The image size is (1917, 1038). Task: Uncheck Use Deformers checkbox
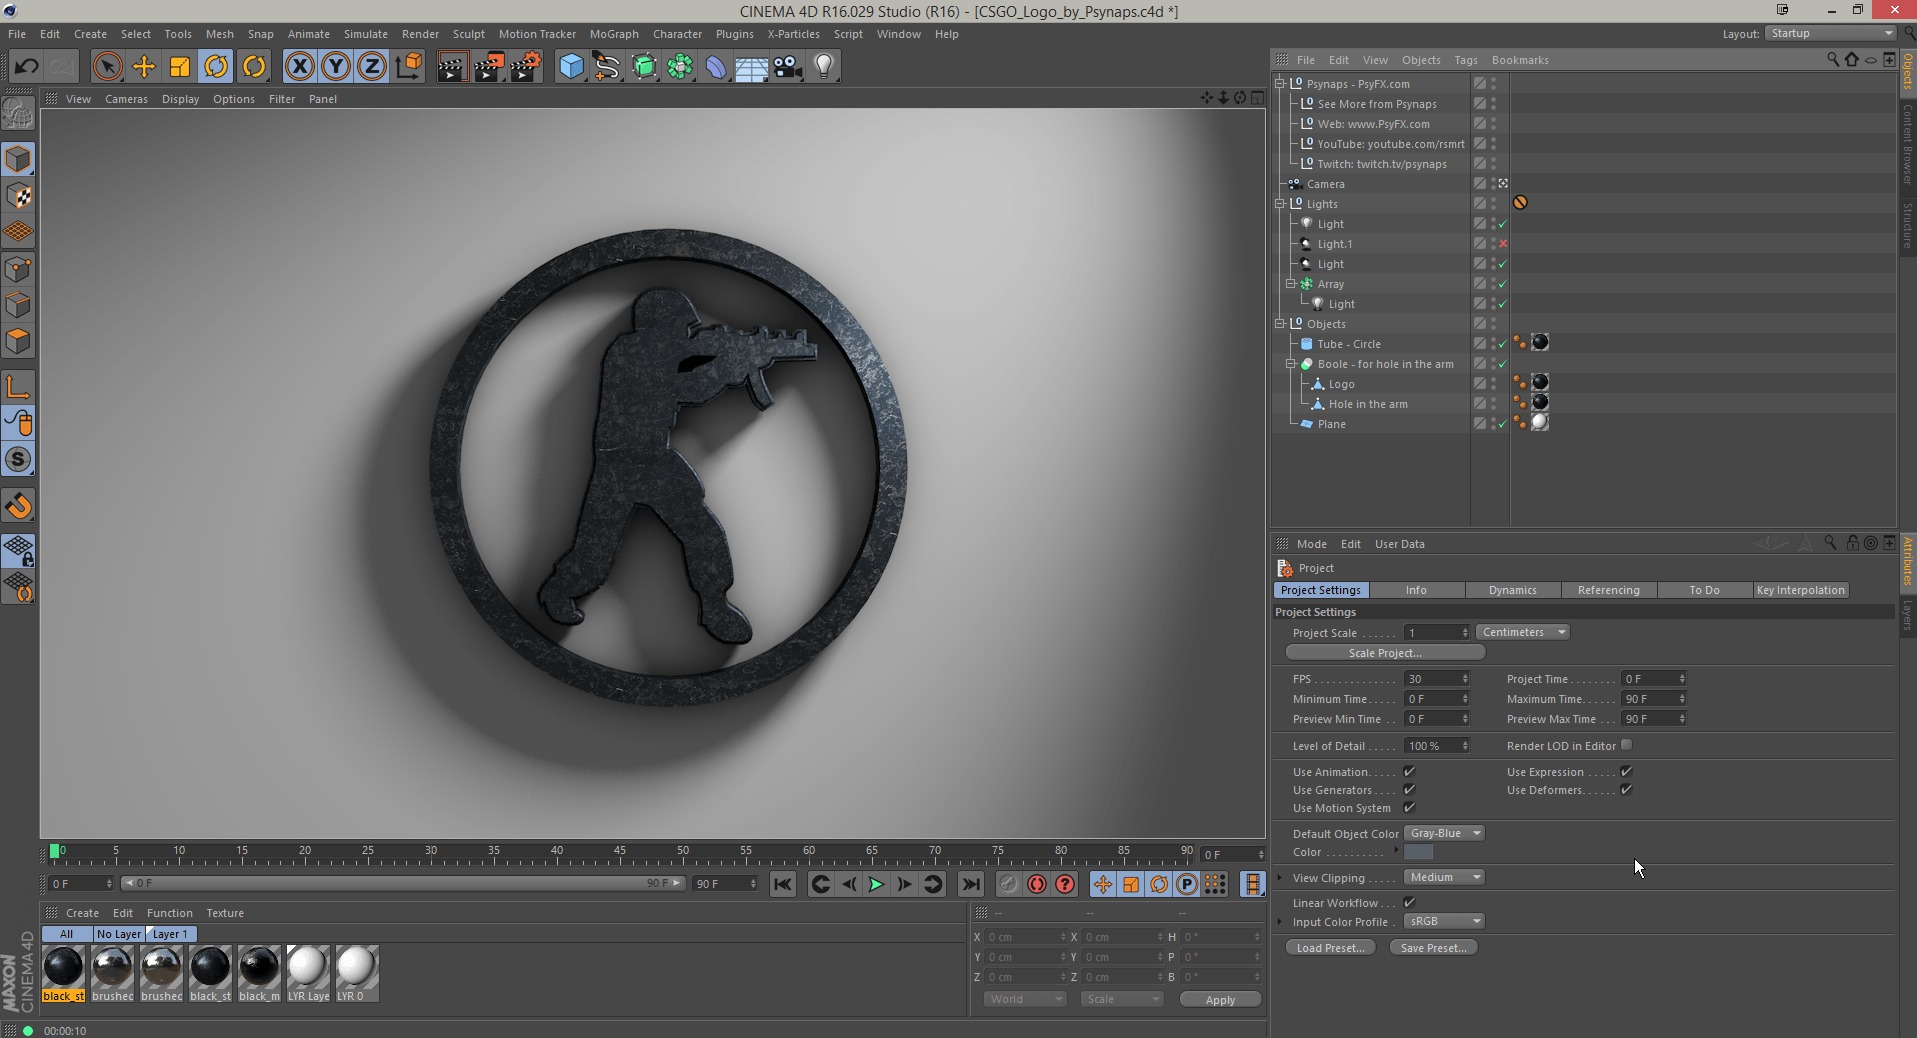point(1626,790)
